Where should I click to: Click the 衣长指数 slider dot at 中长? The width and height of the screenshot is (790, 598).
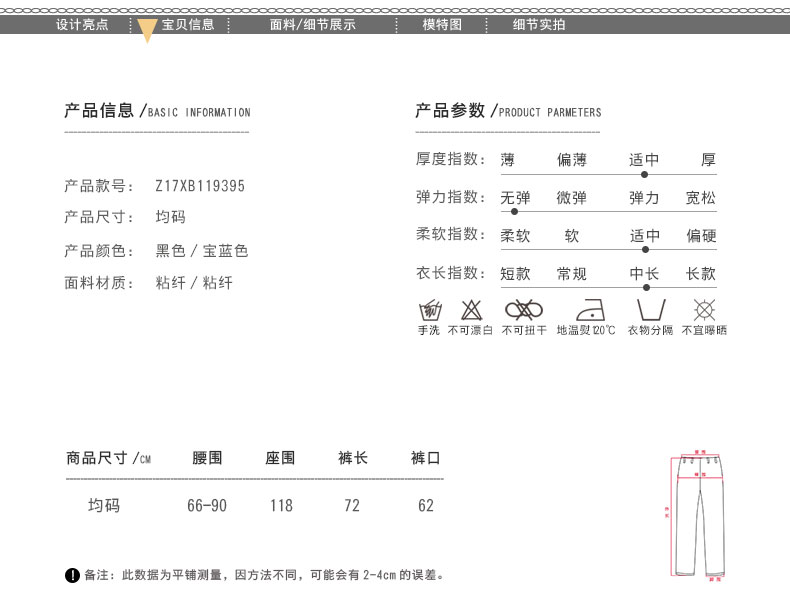pyautogui.click(x=646, y=288)
